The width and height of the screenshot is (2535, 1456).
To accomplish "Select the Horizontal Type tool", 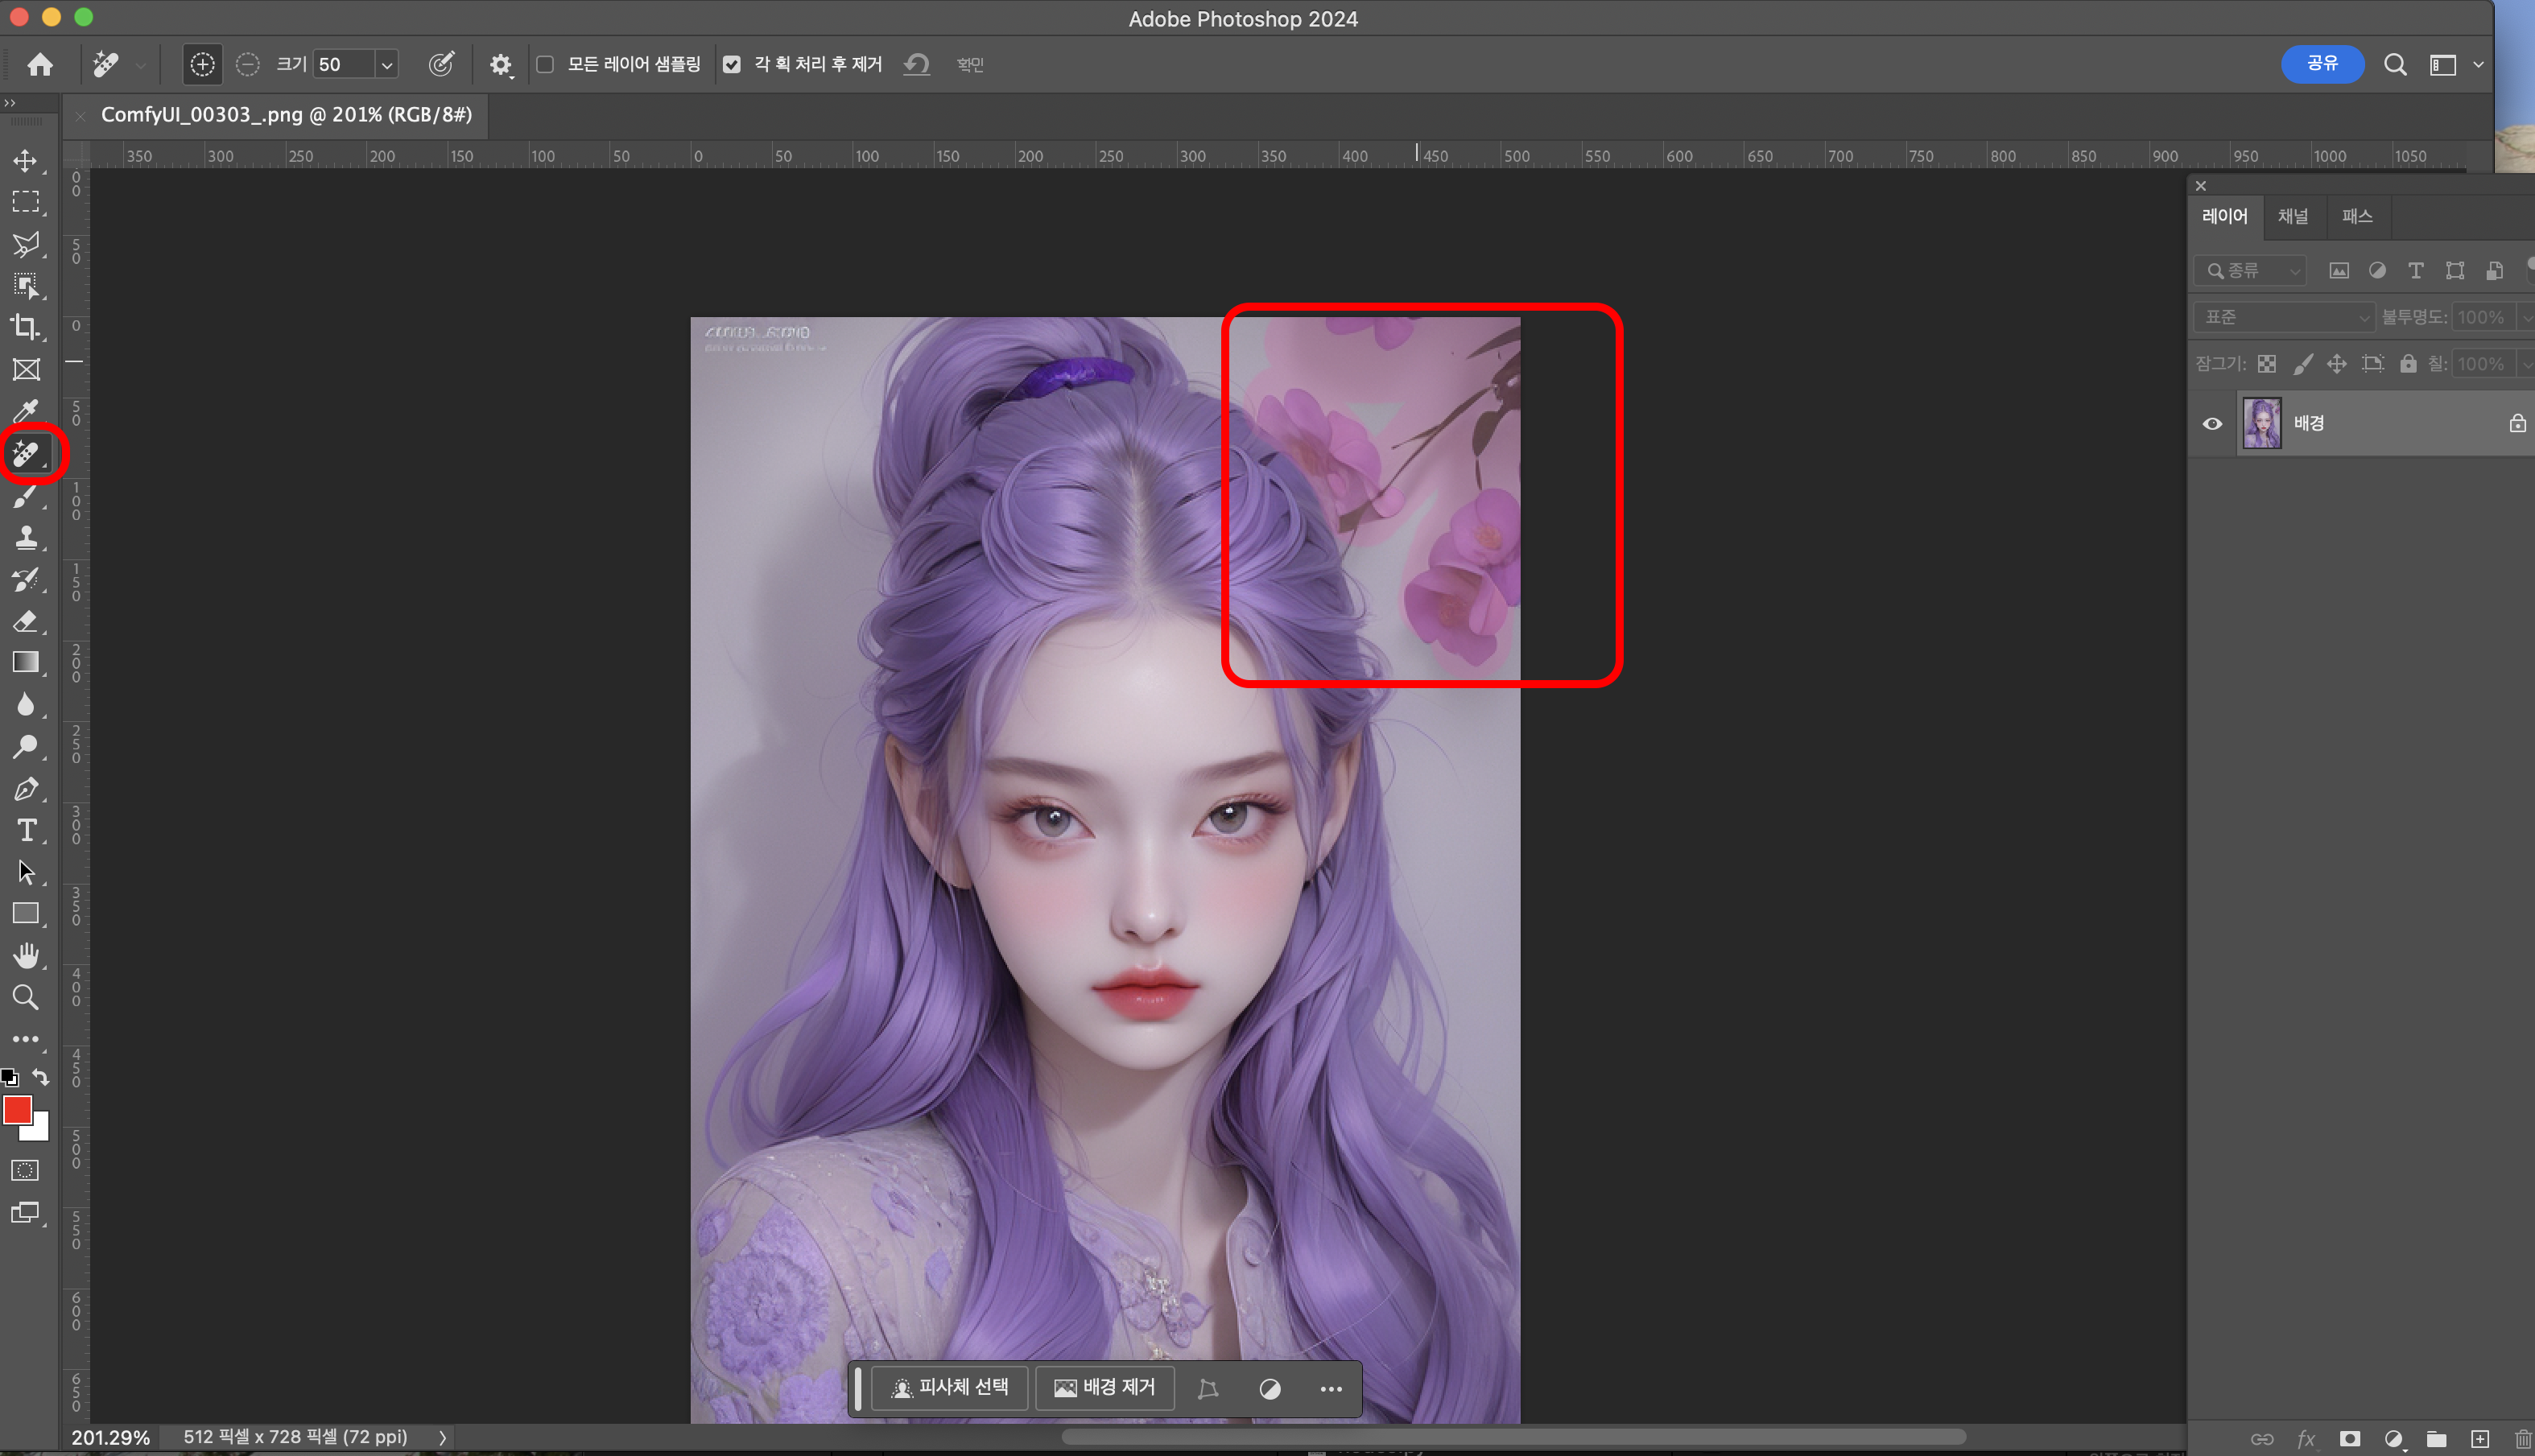I will pos(26,830).
